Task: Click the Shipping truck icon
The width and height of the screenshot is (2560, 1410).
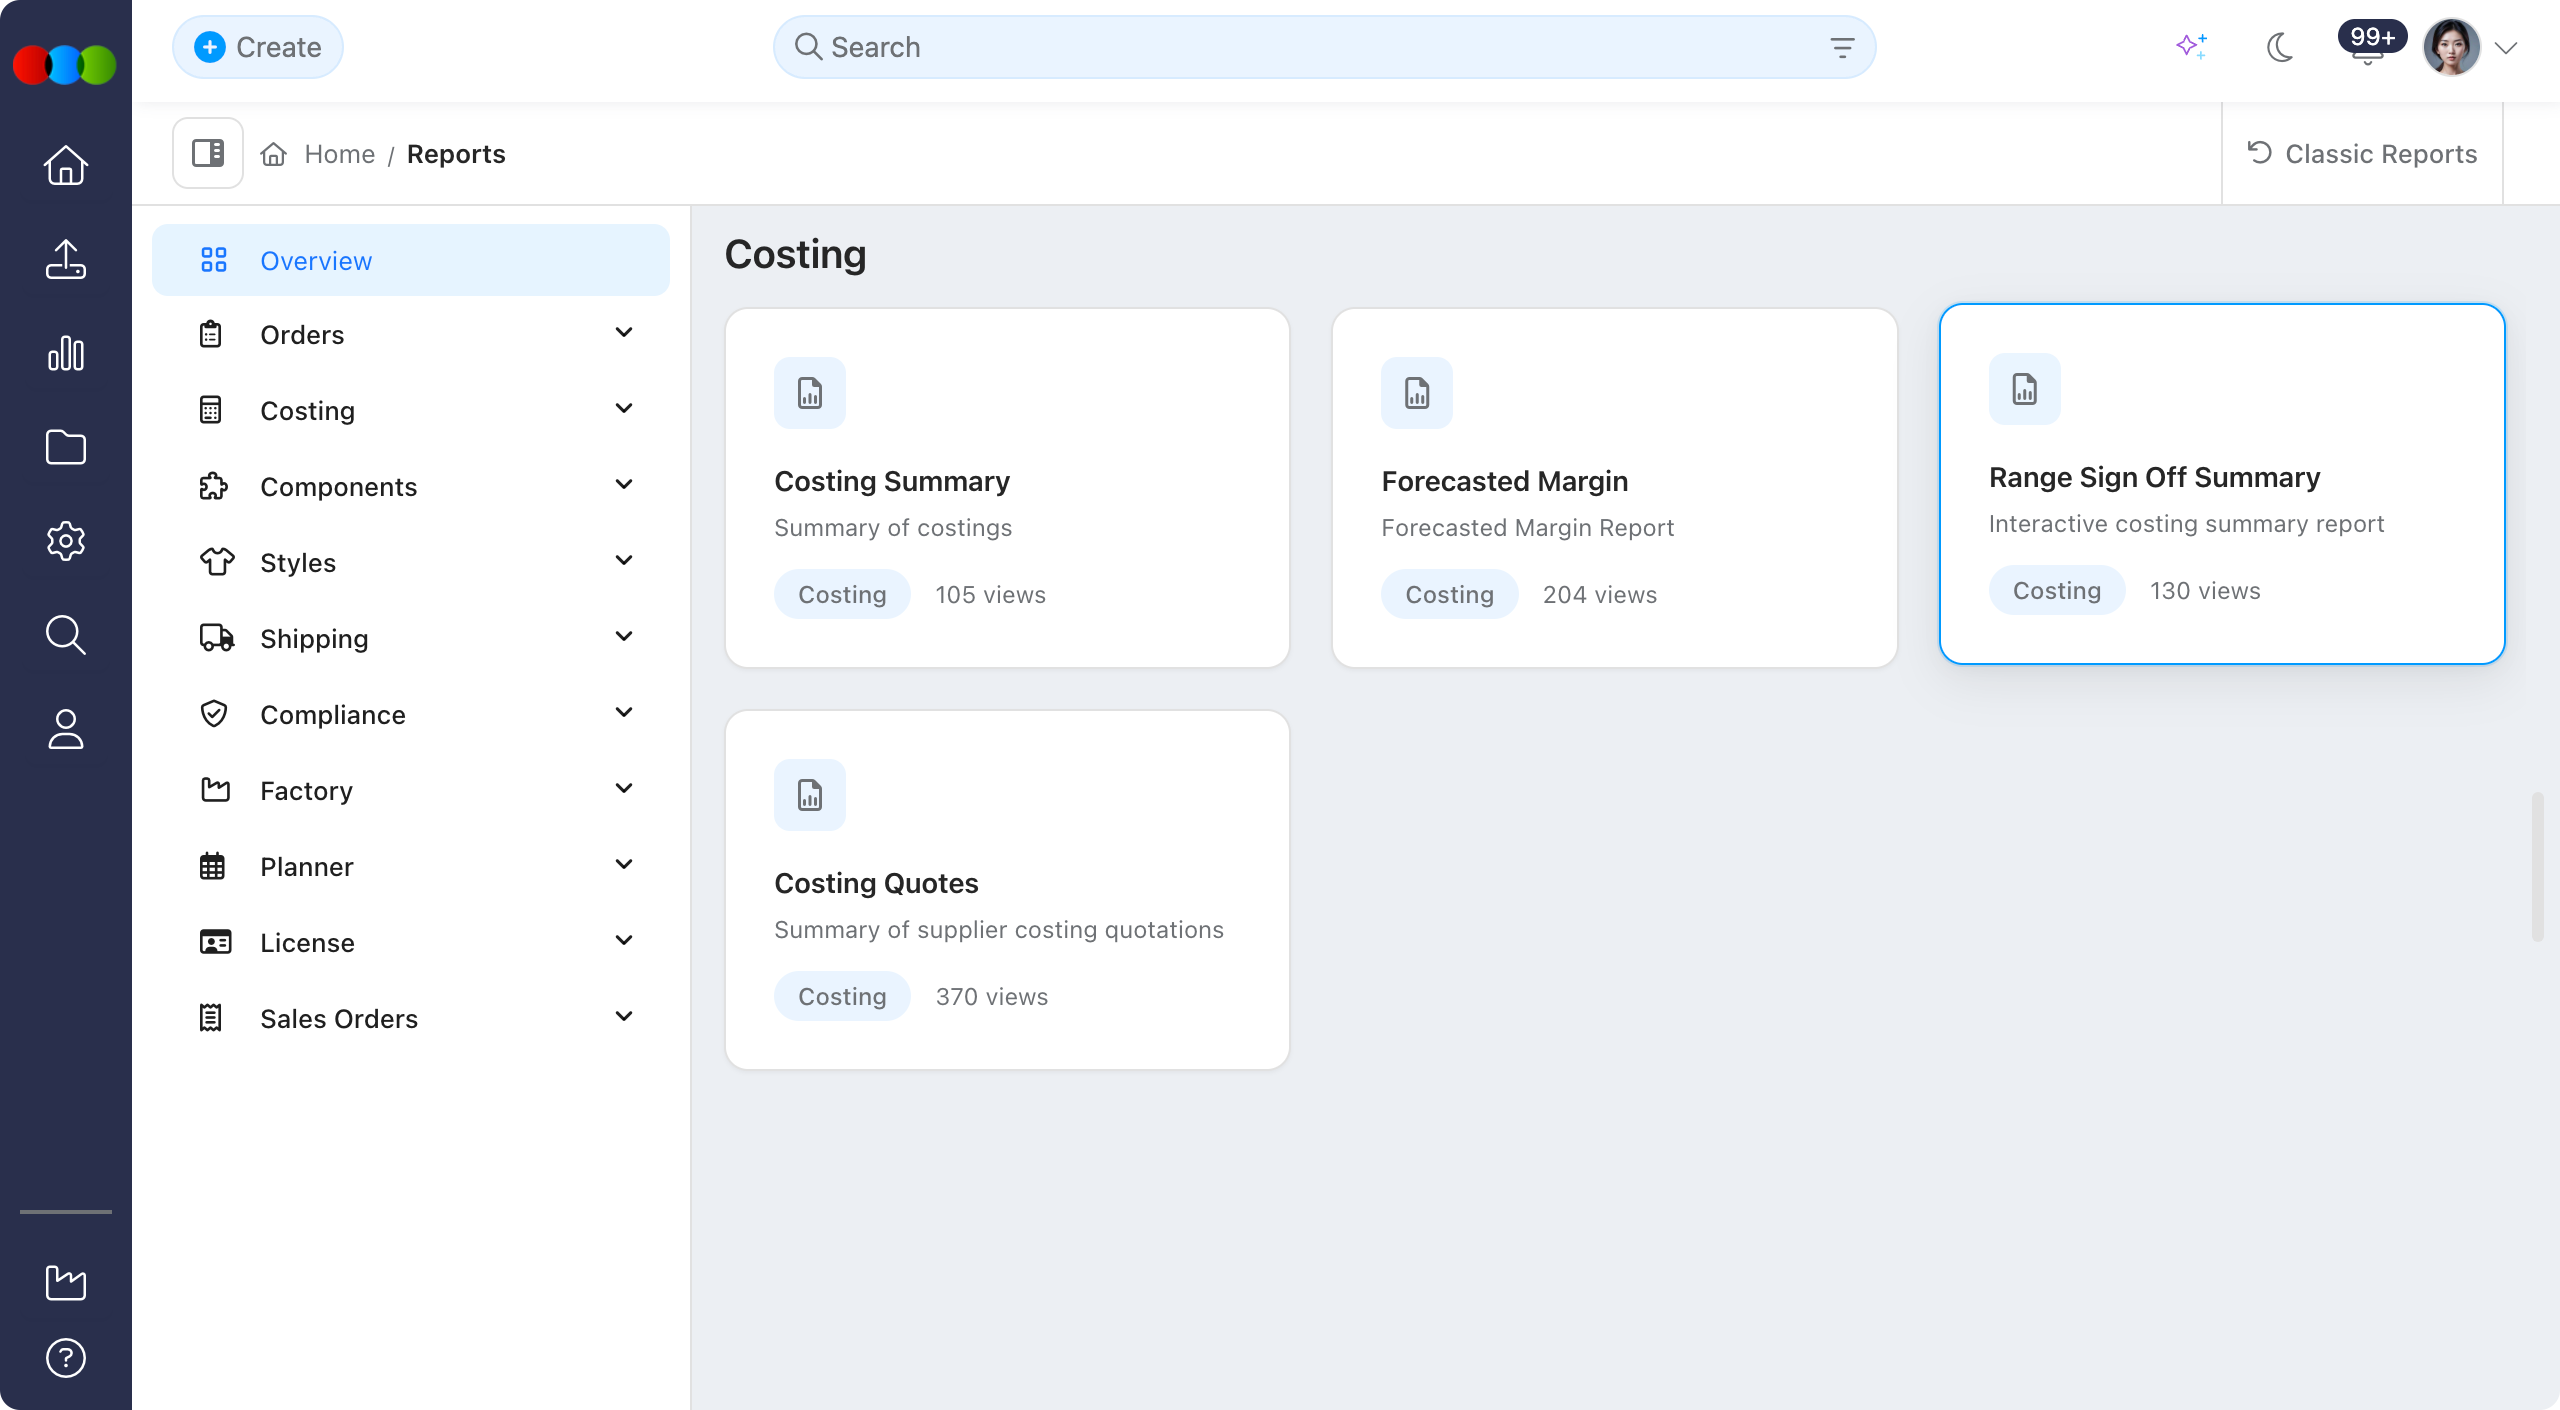Action: (217, 638)
